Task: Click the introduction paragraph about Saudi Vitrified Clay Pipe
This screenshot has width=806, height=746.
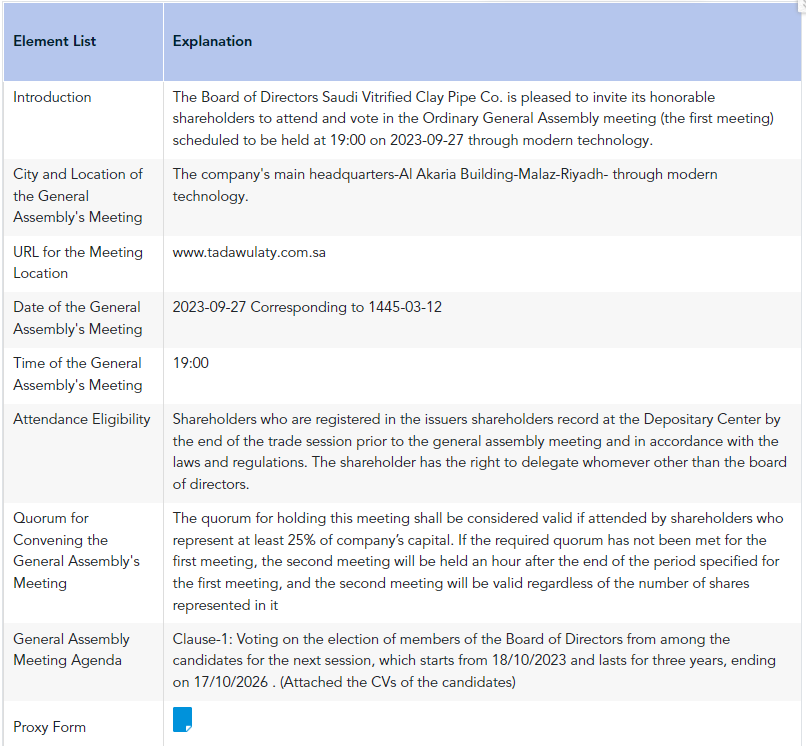Action: 473,119
